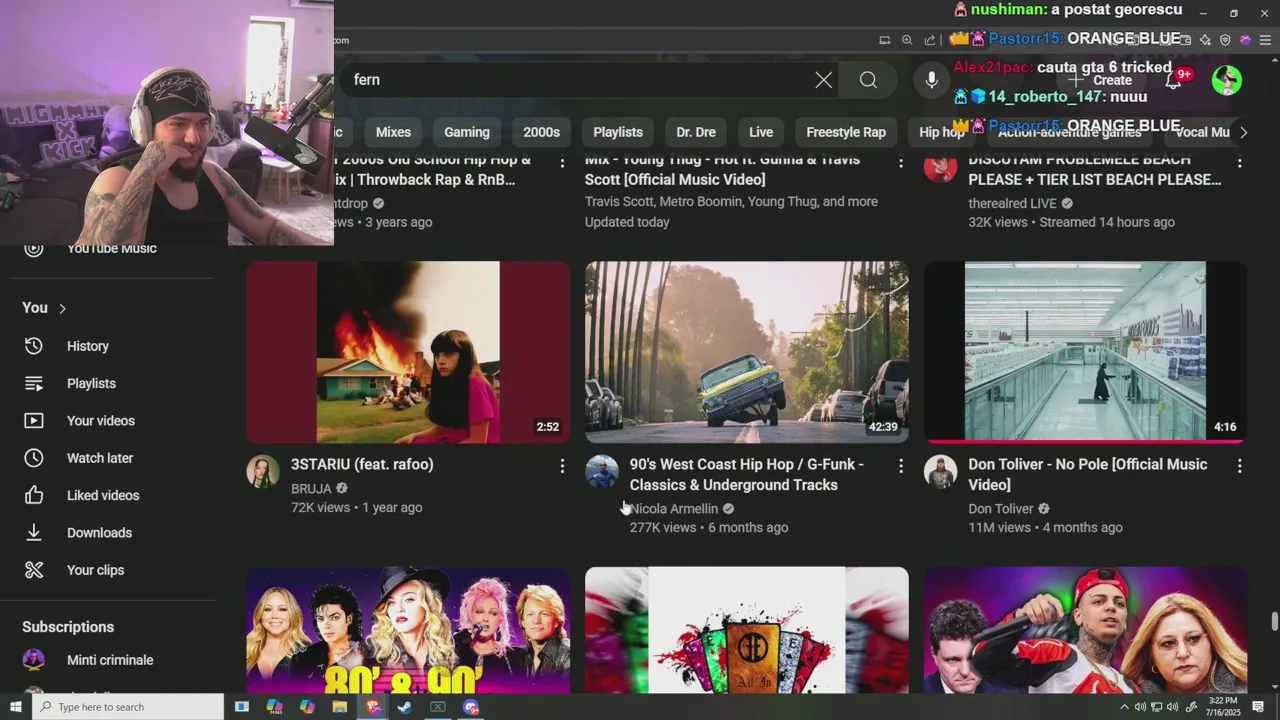Play the supermarket No Pole thumbnail
This screenshot has height=720, width=1280.
tap(1085, 352)
